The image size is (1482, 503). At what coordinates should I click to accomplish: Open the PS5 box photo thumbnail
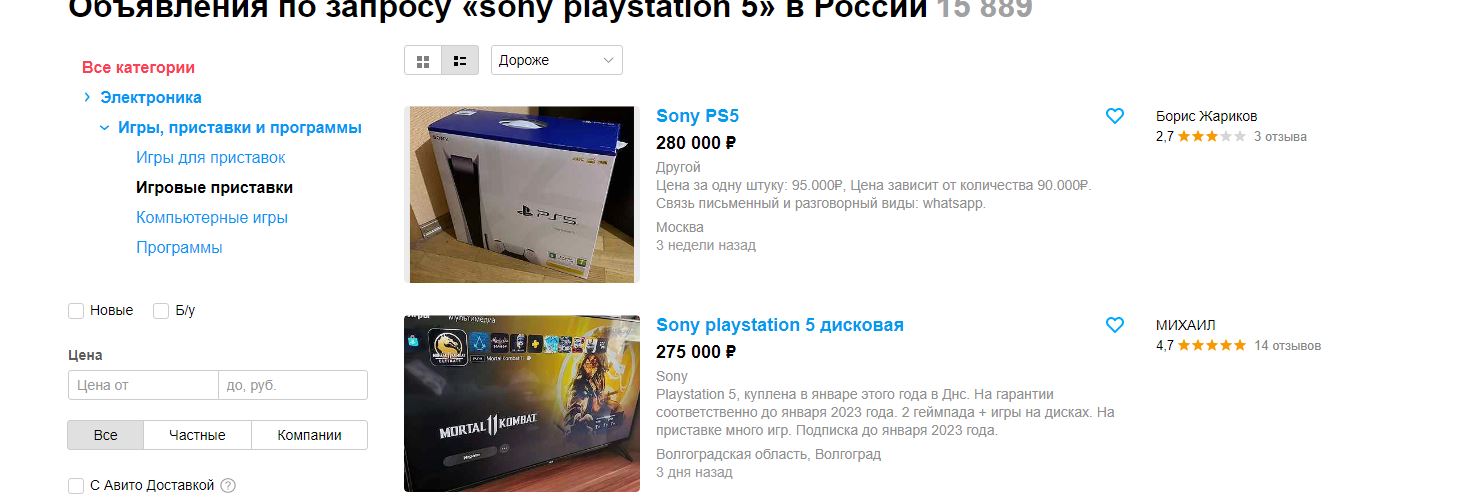click(x=522, y=194)
